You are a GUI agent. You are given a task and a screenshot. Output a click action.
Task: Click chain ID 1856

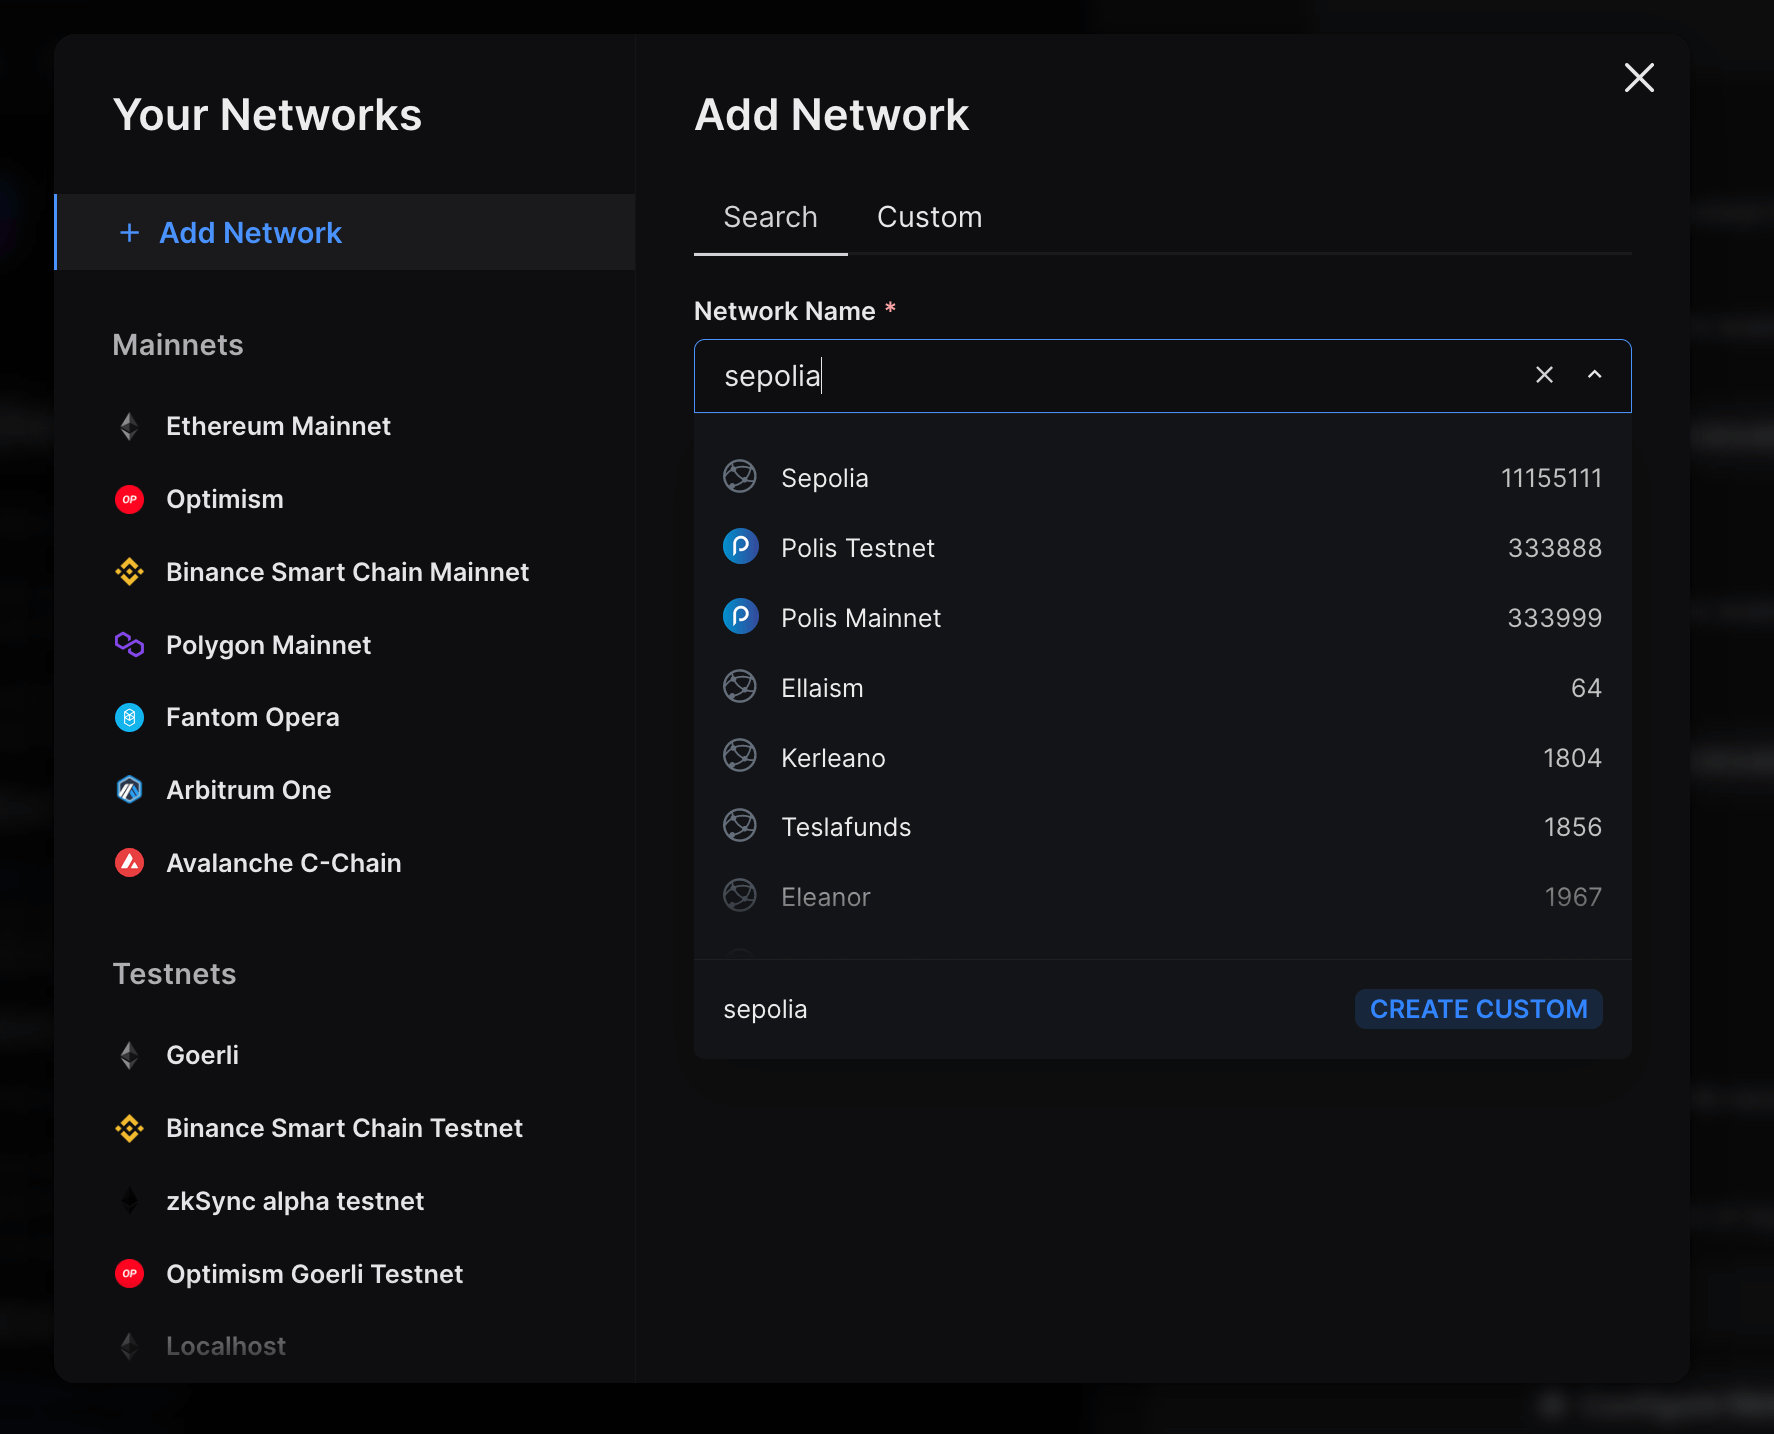[1573, 827]
